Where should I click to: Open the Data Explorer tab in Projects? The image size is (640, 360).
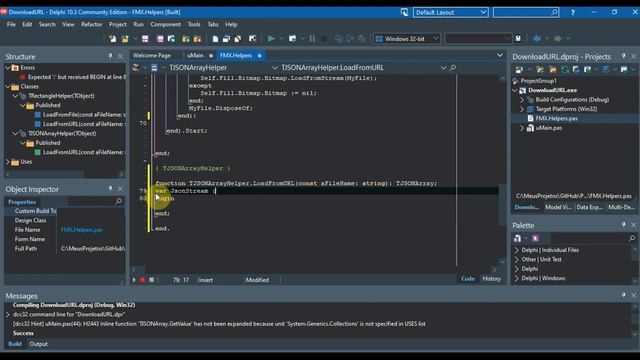(589, 207)
